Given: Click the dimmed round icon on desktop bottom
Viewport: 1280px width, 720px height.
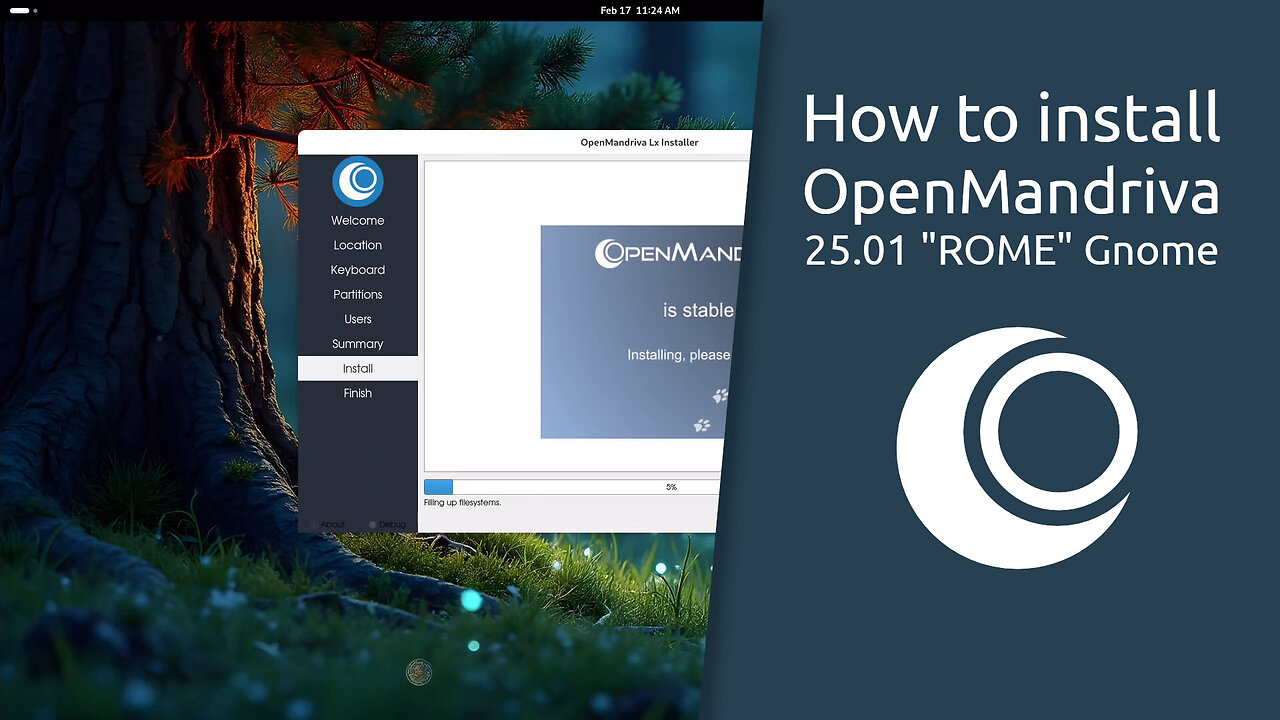Looking at the screenshot, I should [x=419, y=672].
